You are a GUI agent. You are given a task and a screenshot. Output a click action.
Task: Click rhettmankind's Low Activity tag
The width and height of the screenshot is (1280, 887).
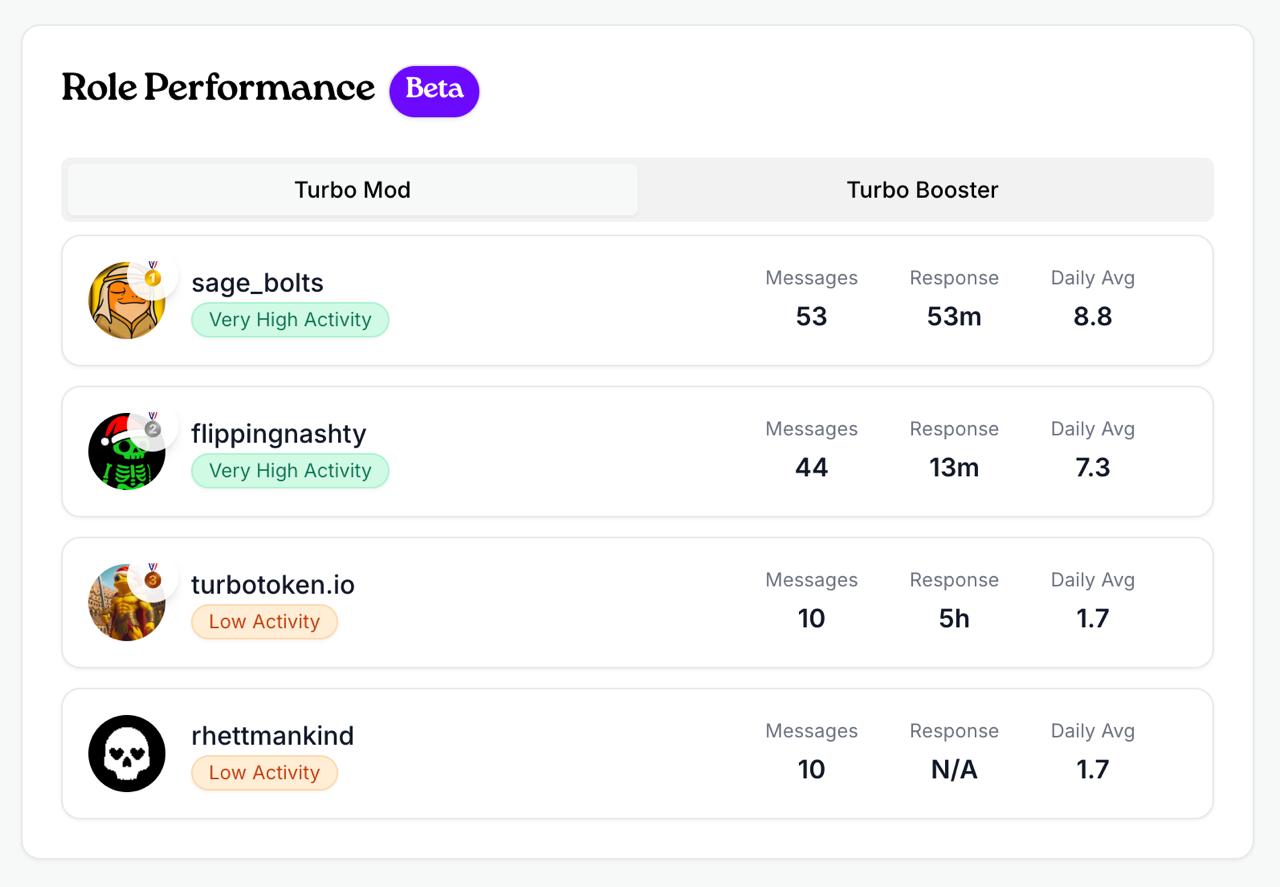pos(264,773)
